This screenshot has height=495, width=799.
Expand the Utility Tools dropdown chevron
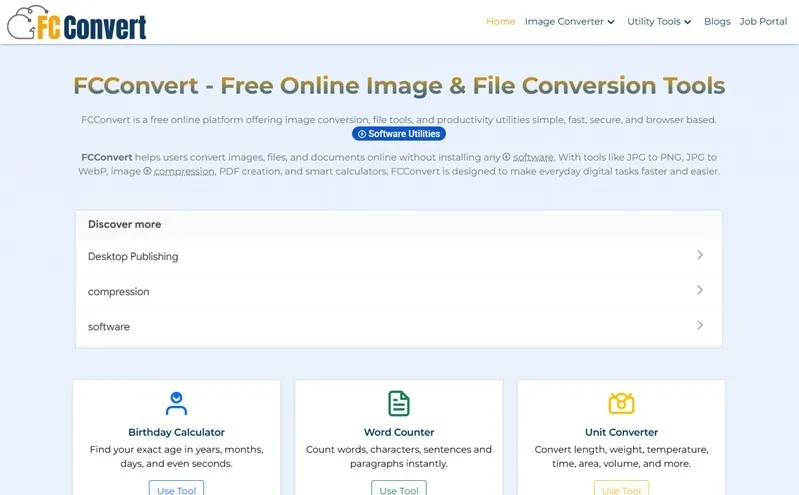[x=687, y=22]
